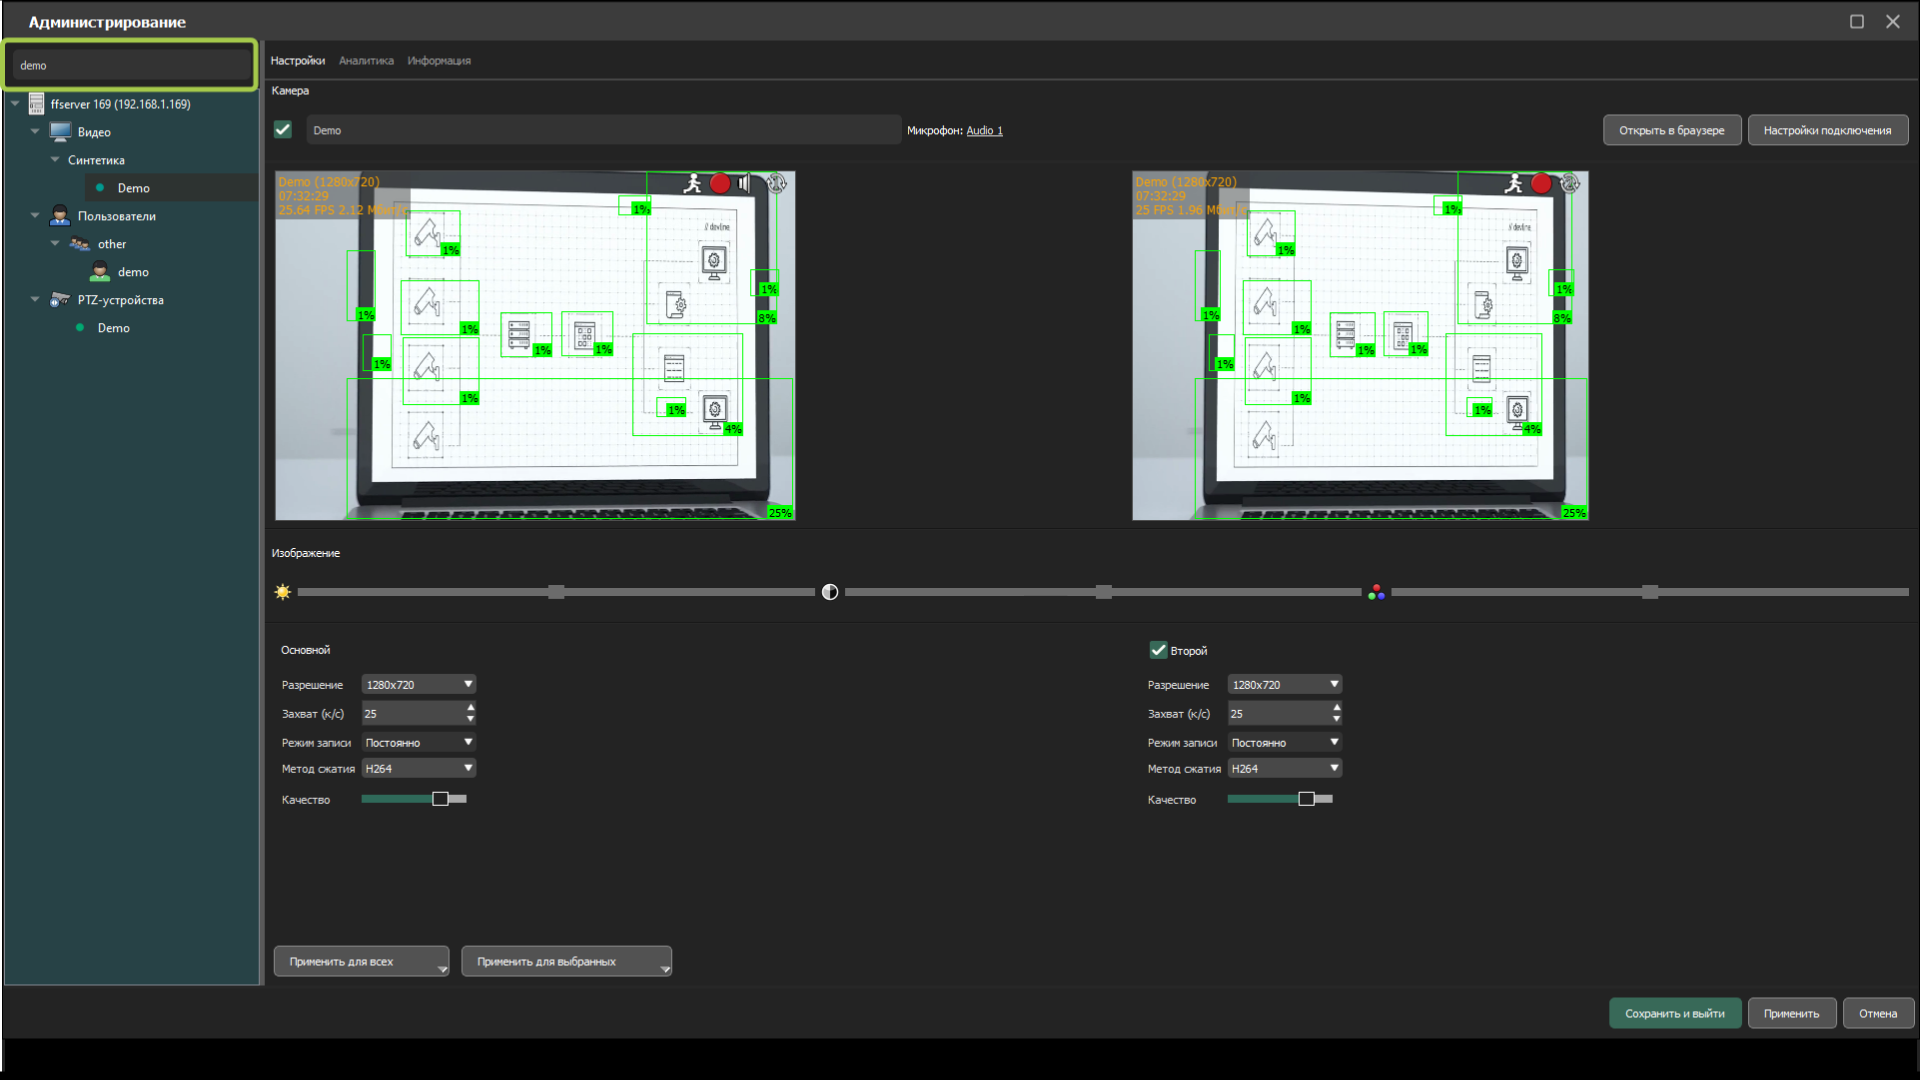Open second stream Метод сжатия dropdown

(1284, 769)
